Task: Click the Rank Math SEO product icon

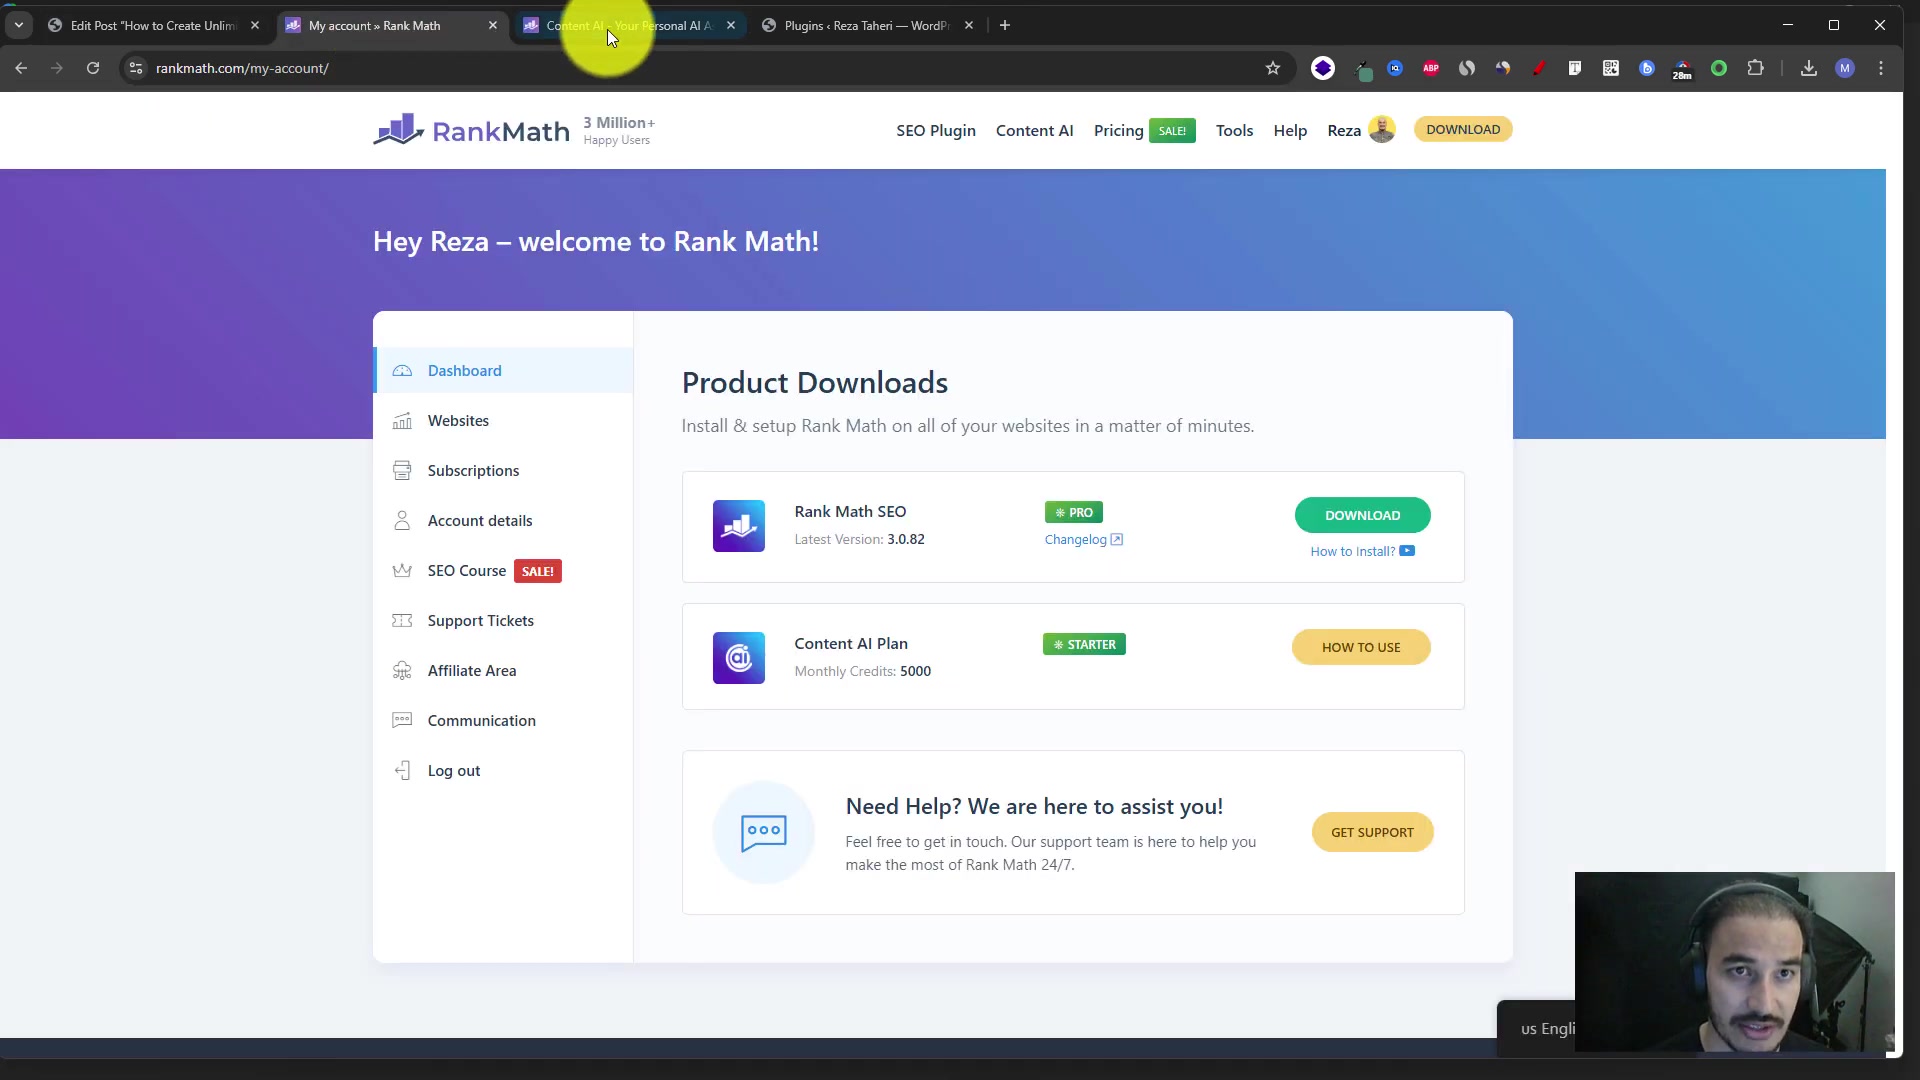Action: [x=738, y=526]
